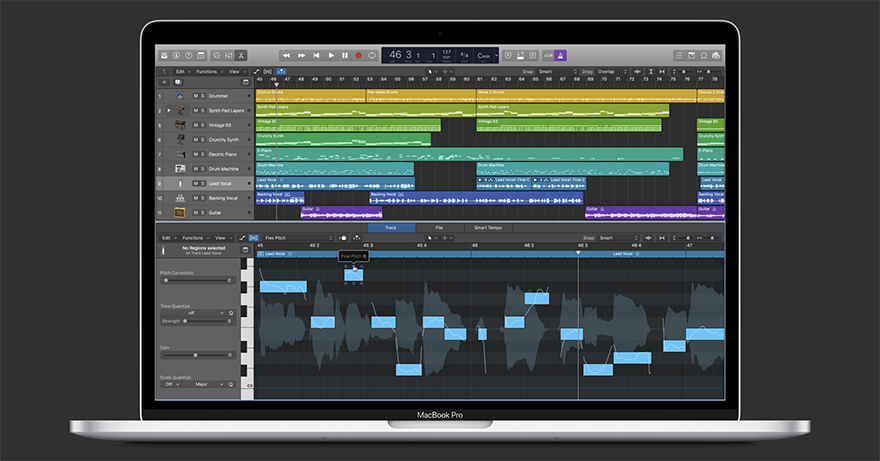Open Functions menu in tracks area
The height and width of the screenshot is (461, 880).
pyautogui.click(x=209, y=72)
